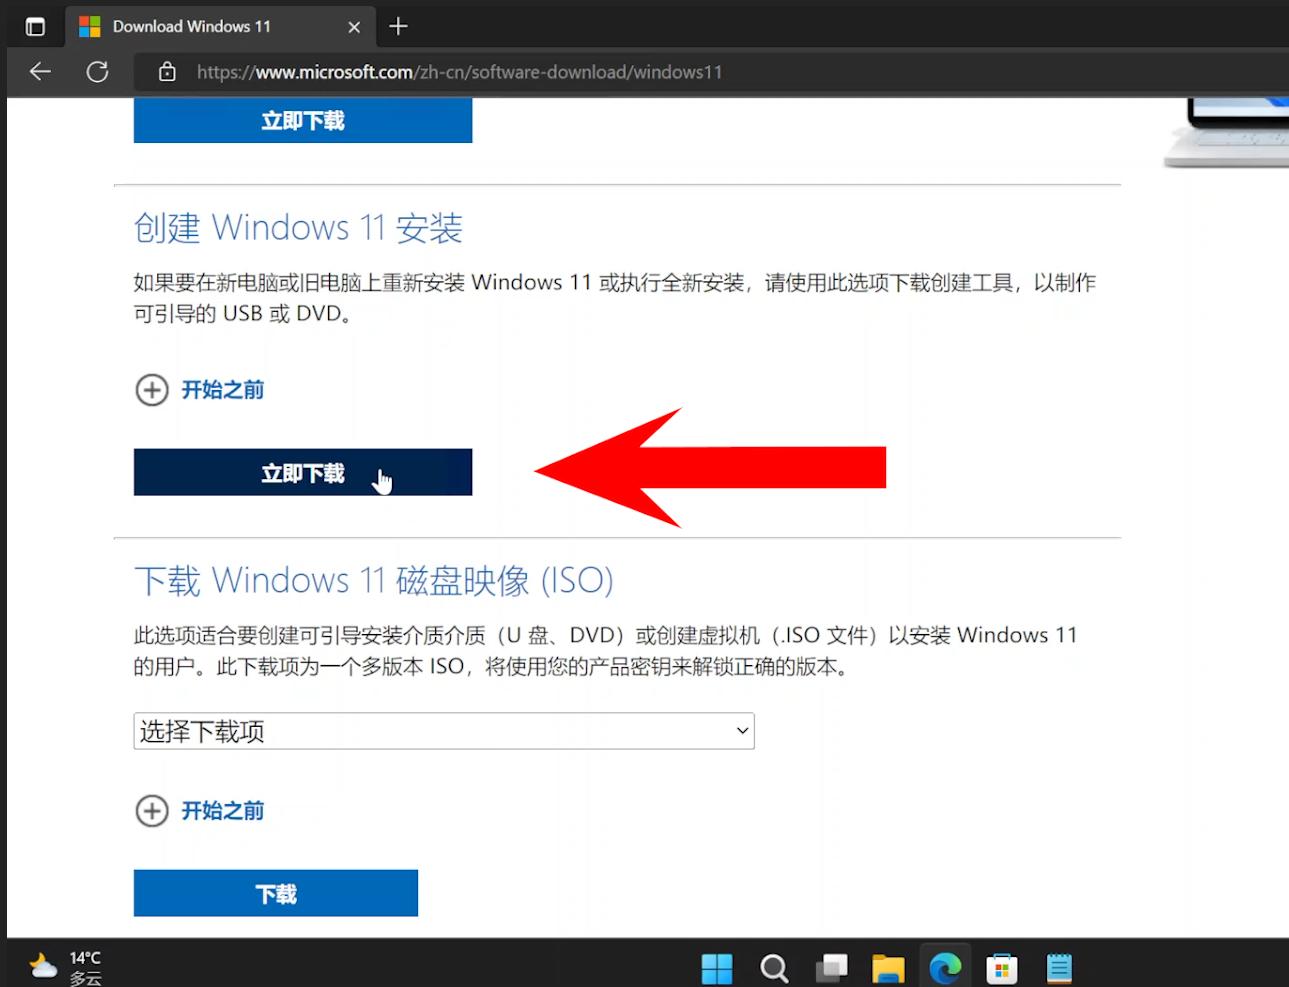Open the Start menu
The width and height of the screenshot is (1289, 987).
click(x=716, y=967)
